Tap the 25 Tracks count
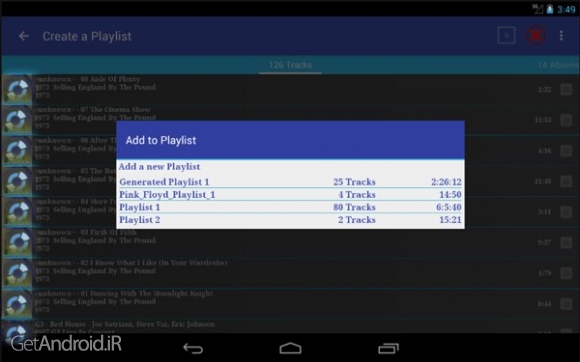The image size is (580, 362). pos(354,182)
